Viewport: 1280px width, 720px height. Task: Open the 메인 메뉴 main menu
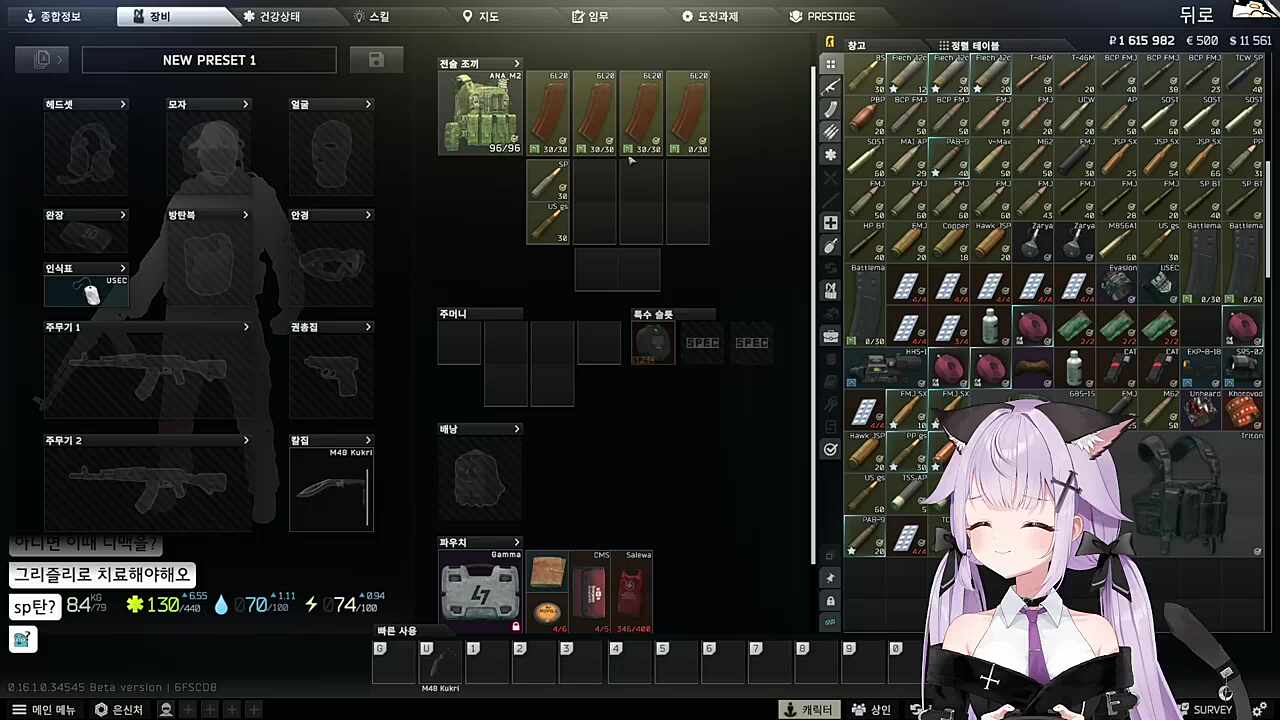(x=44, y=710)
